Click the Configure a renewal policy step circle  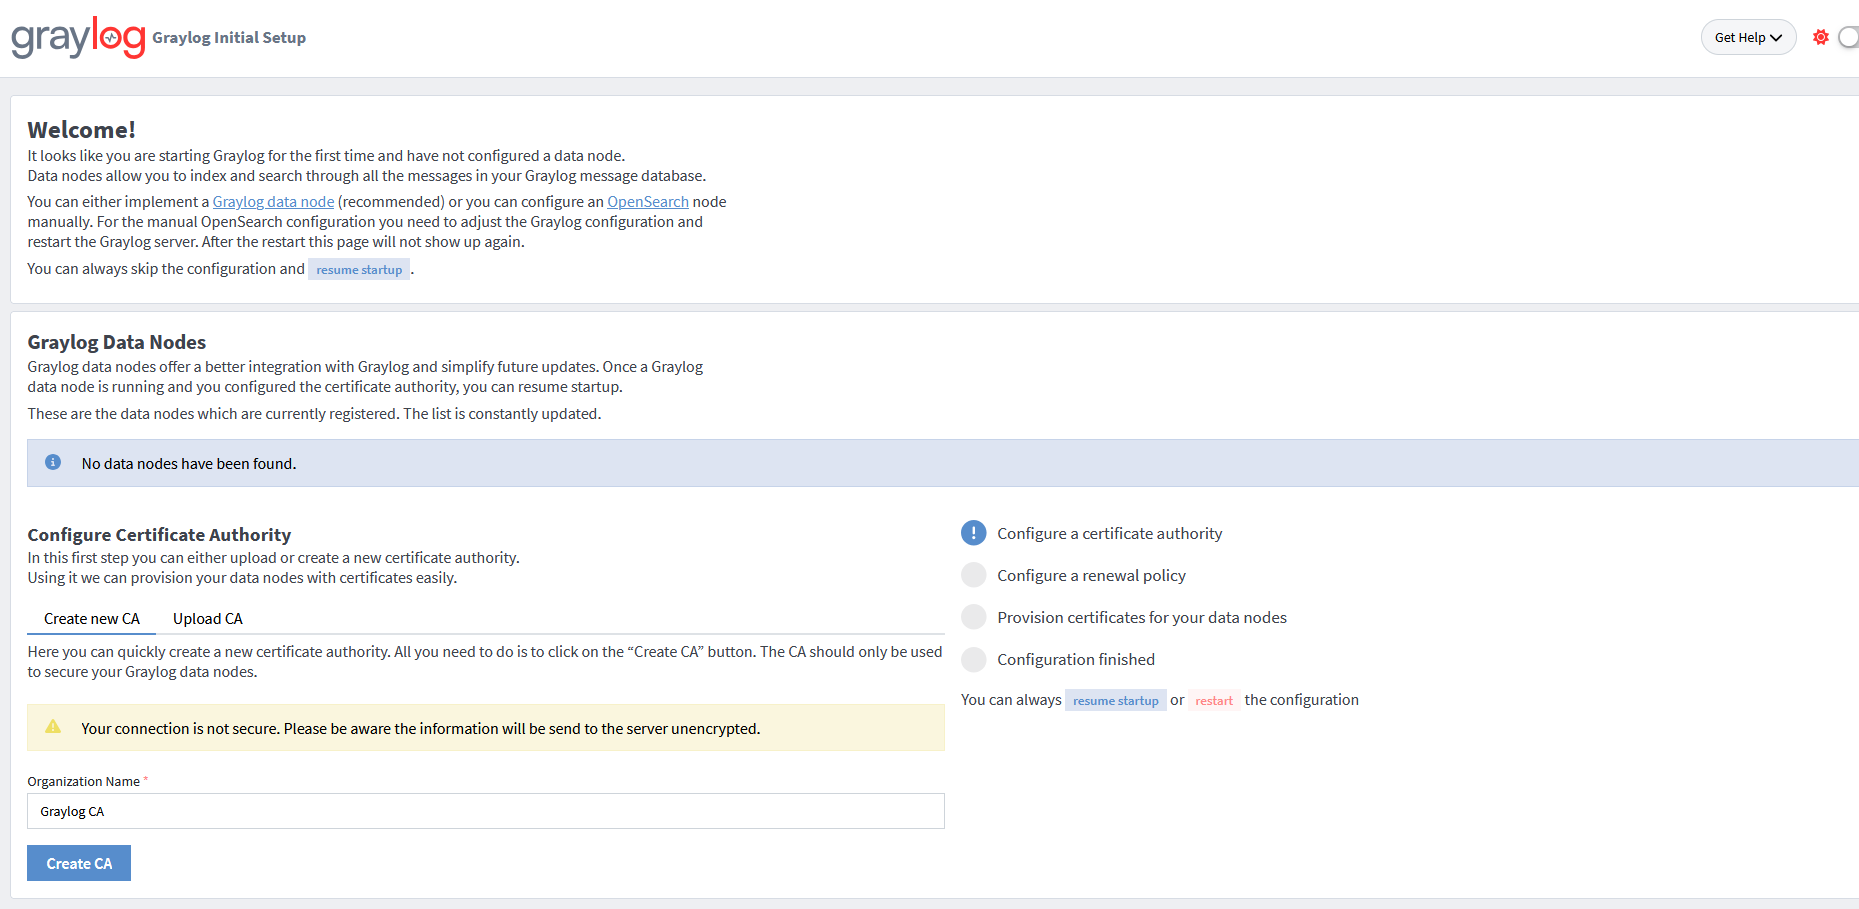tap(973, 575)
